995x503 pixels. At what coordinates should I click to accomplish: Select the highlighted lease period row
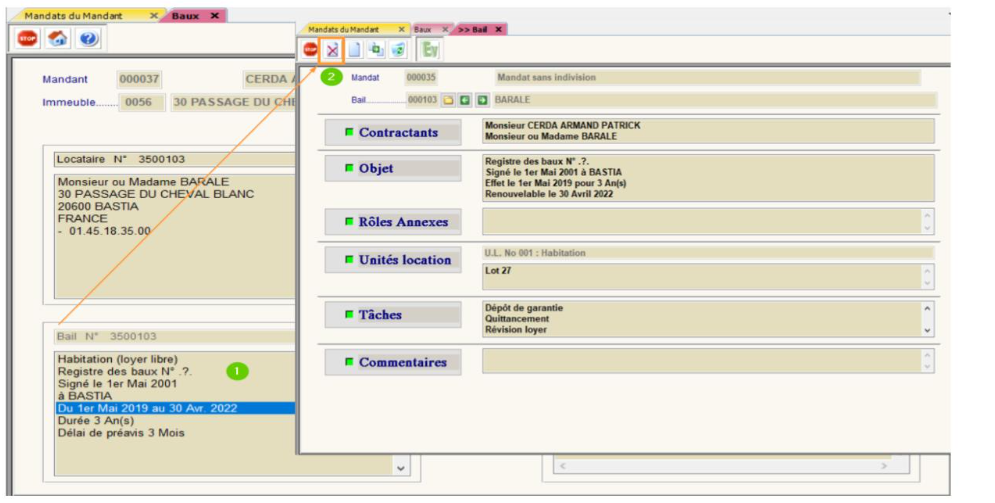tap(175, 408)
